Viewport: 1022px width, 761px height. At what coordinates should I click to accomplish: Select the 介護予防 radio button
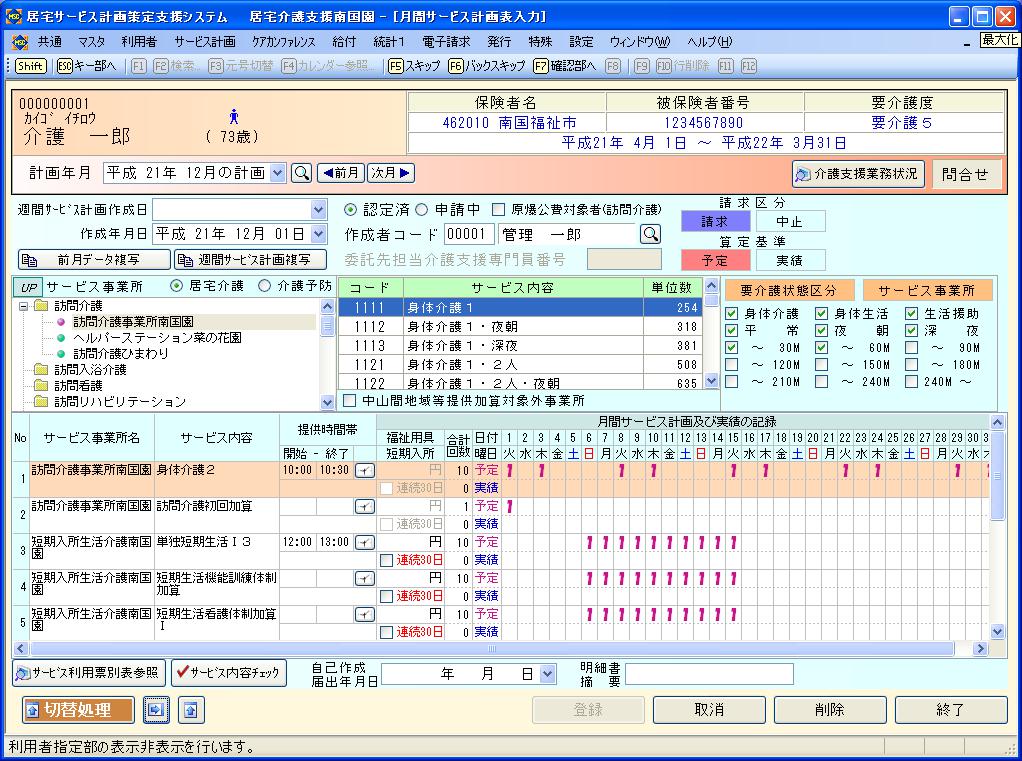coord(265,286)
